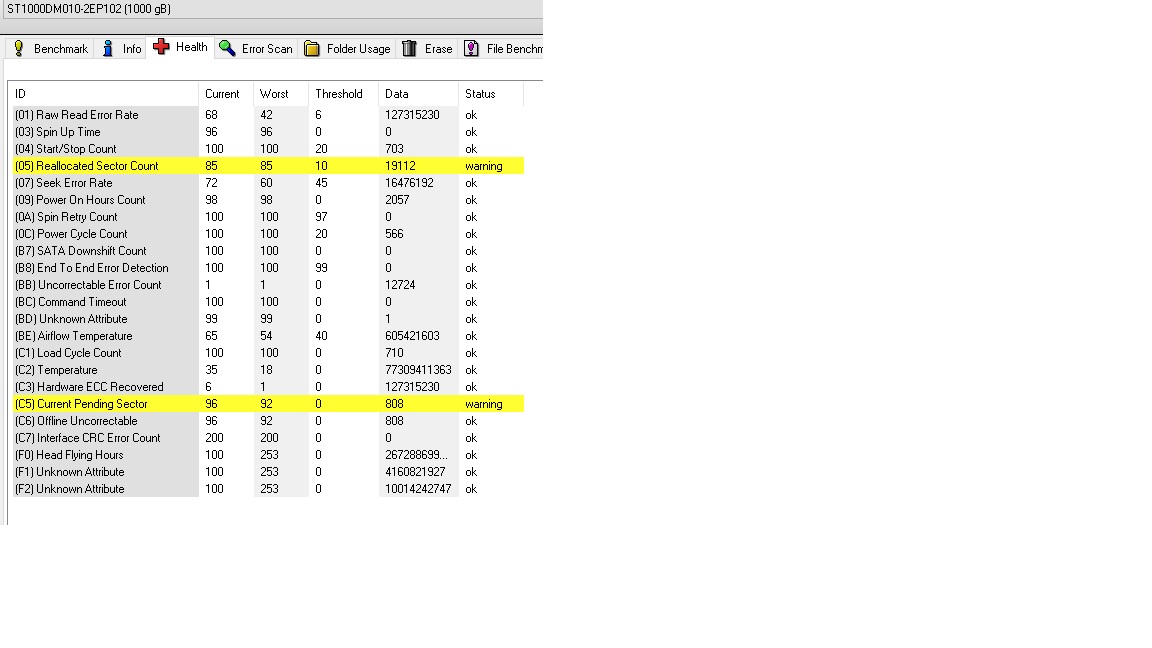Select the drive model ST1000DM010-2EP102 field
Screen dimensions: 1152x648
271,9
